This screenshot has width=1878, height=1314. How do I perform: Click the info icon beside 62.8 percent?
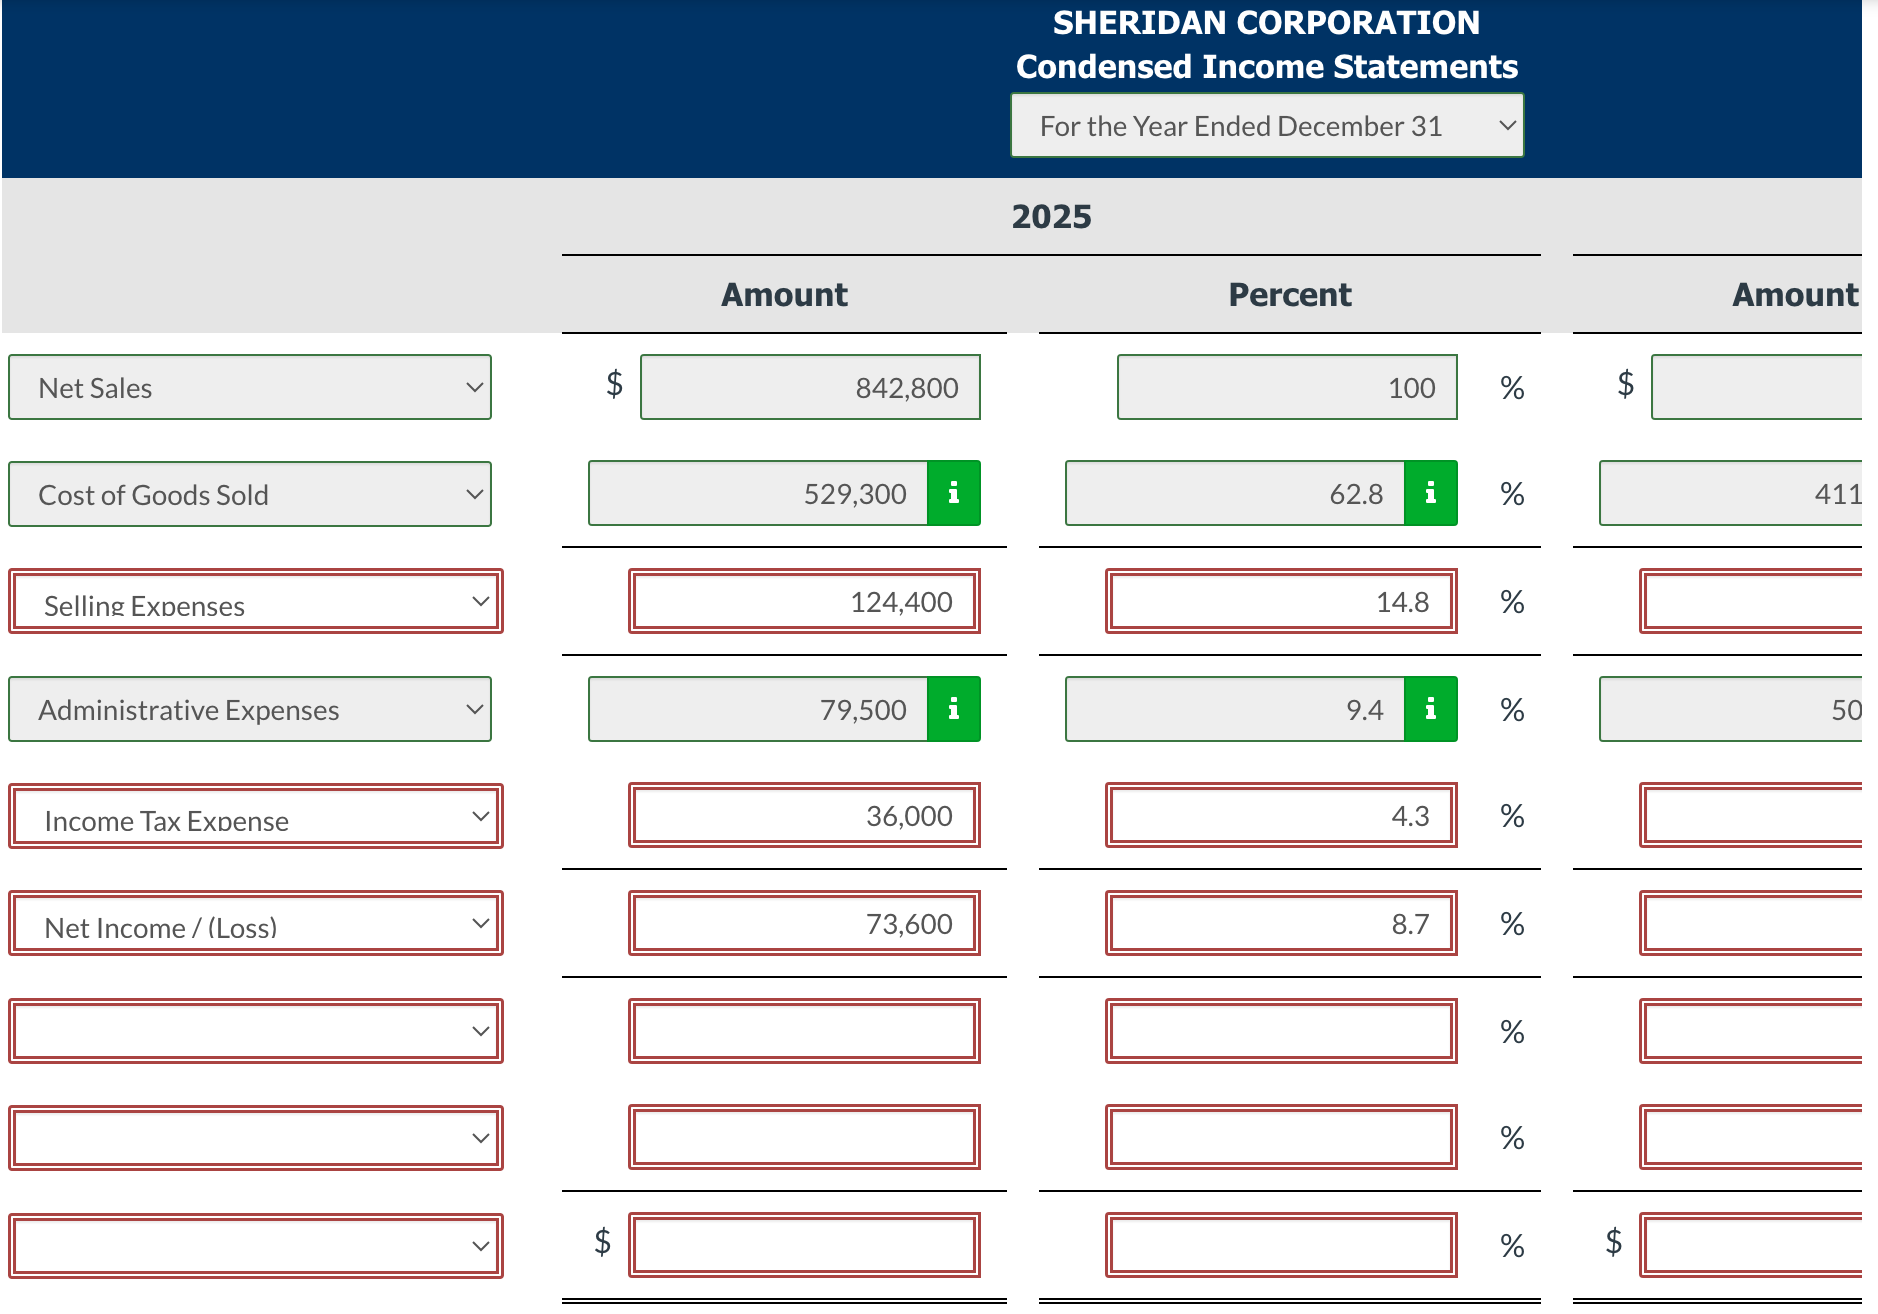[x=1432, y=492]
